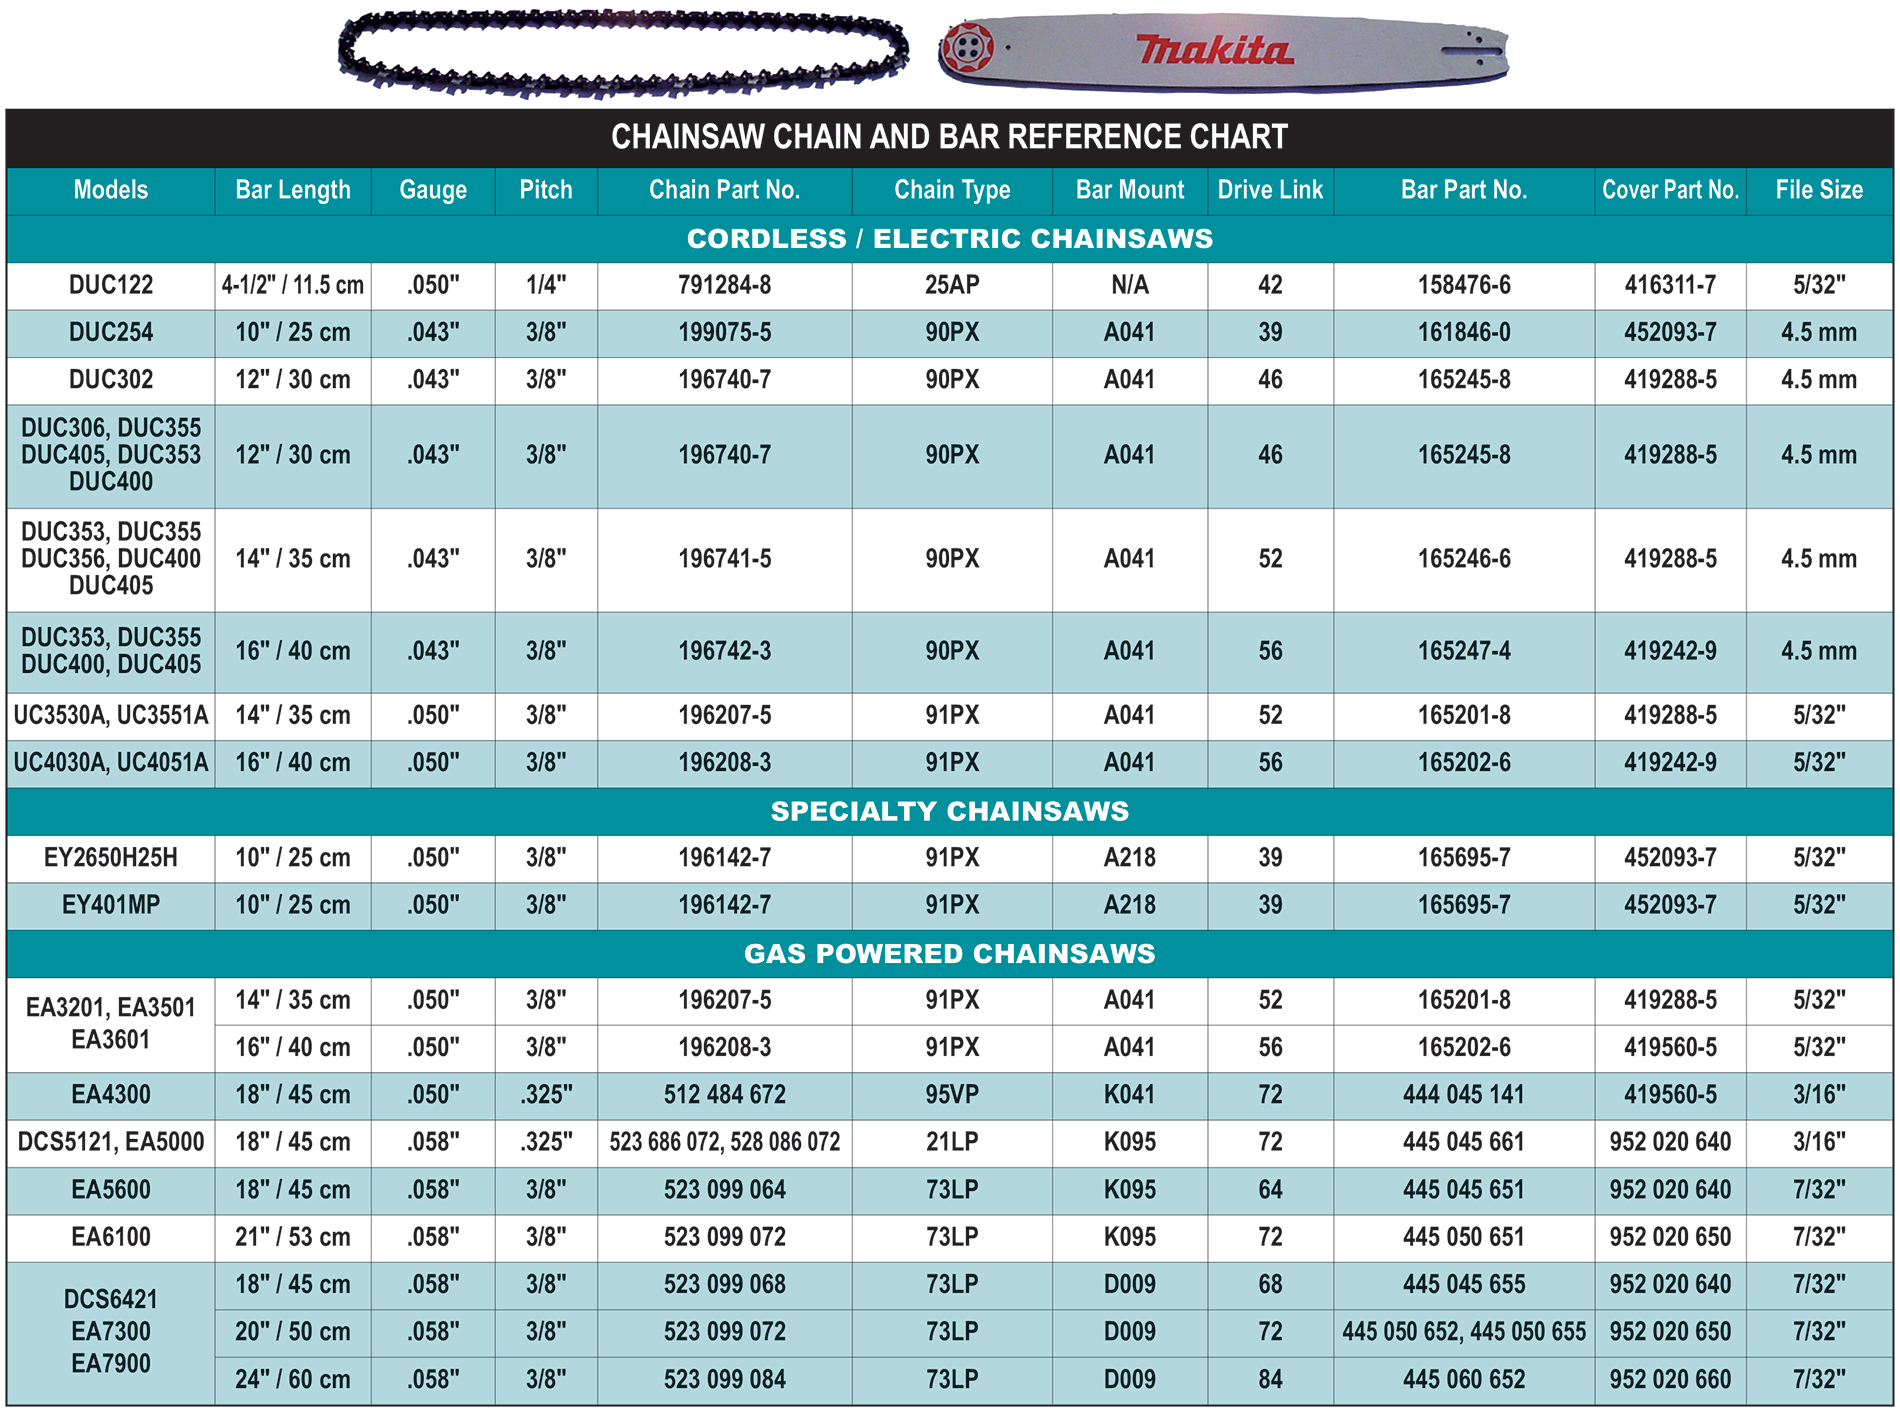Screen dimensions: 1900x1415
Task: Click the chart title banner
Action: click(x=949, y=137)
